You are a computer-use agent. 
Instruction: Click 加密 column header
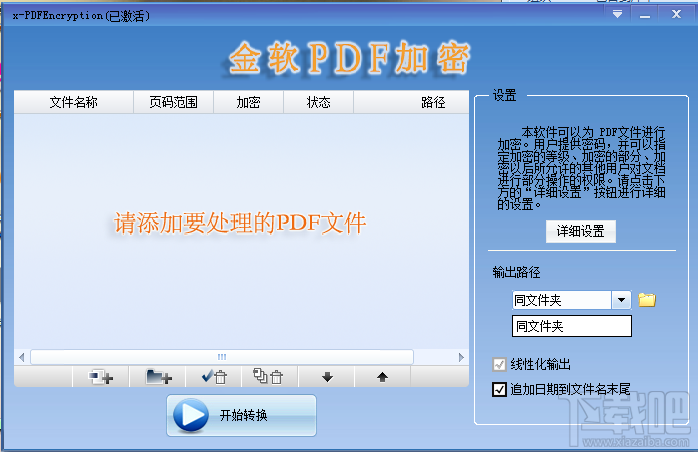pyautogui.click(x=248, y=102)
